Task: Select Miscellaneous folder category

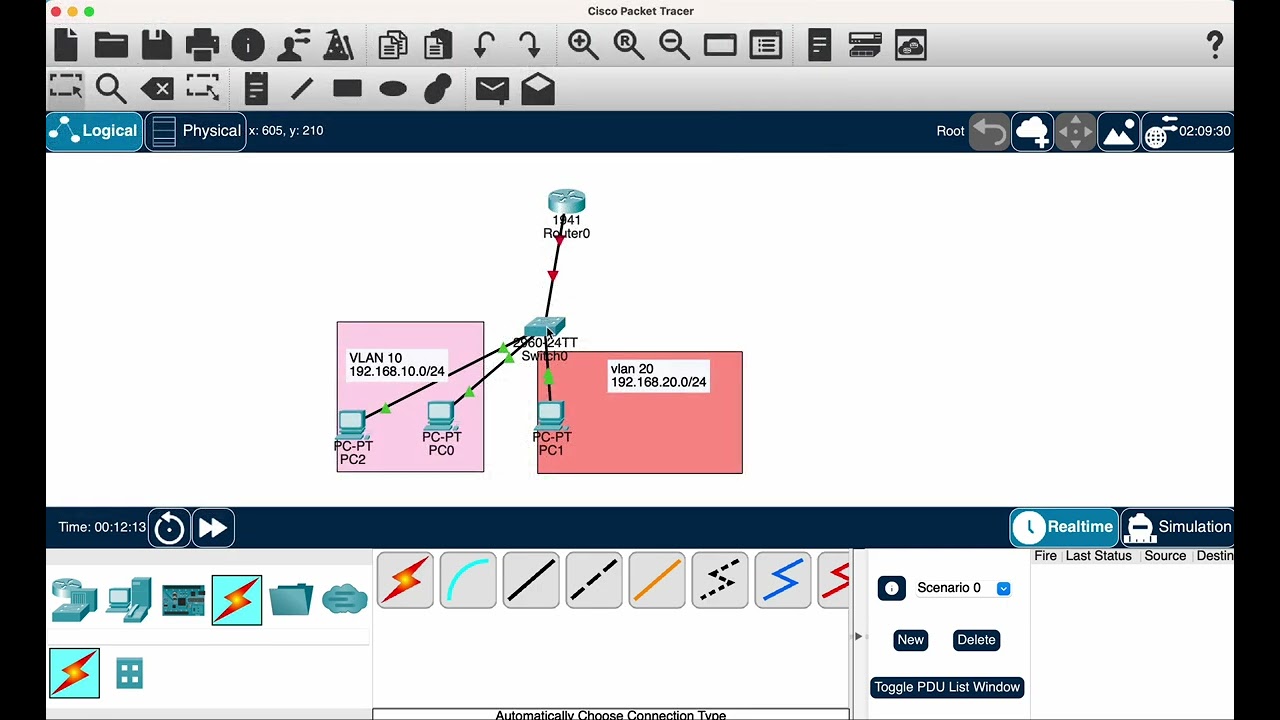Action: coord(291,600)
